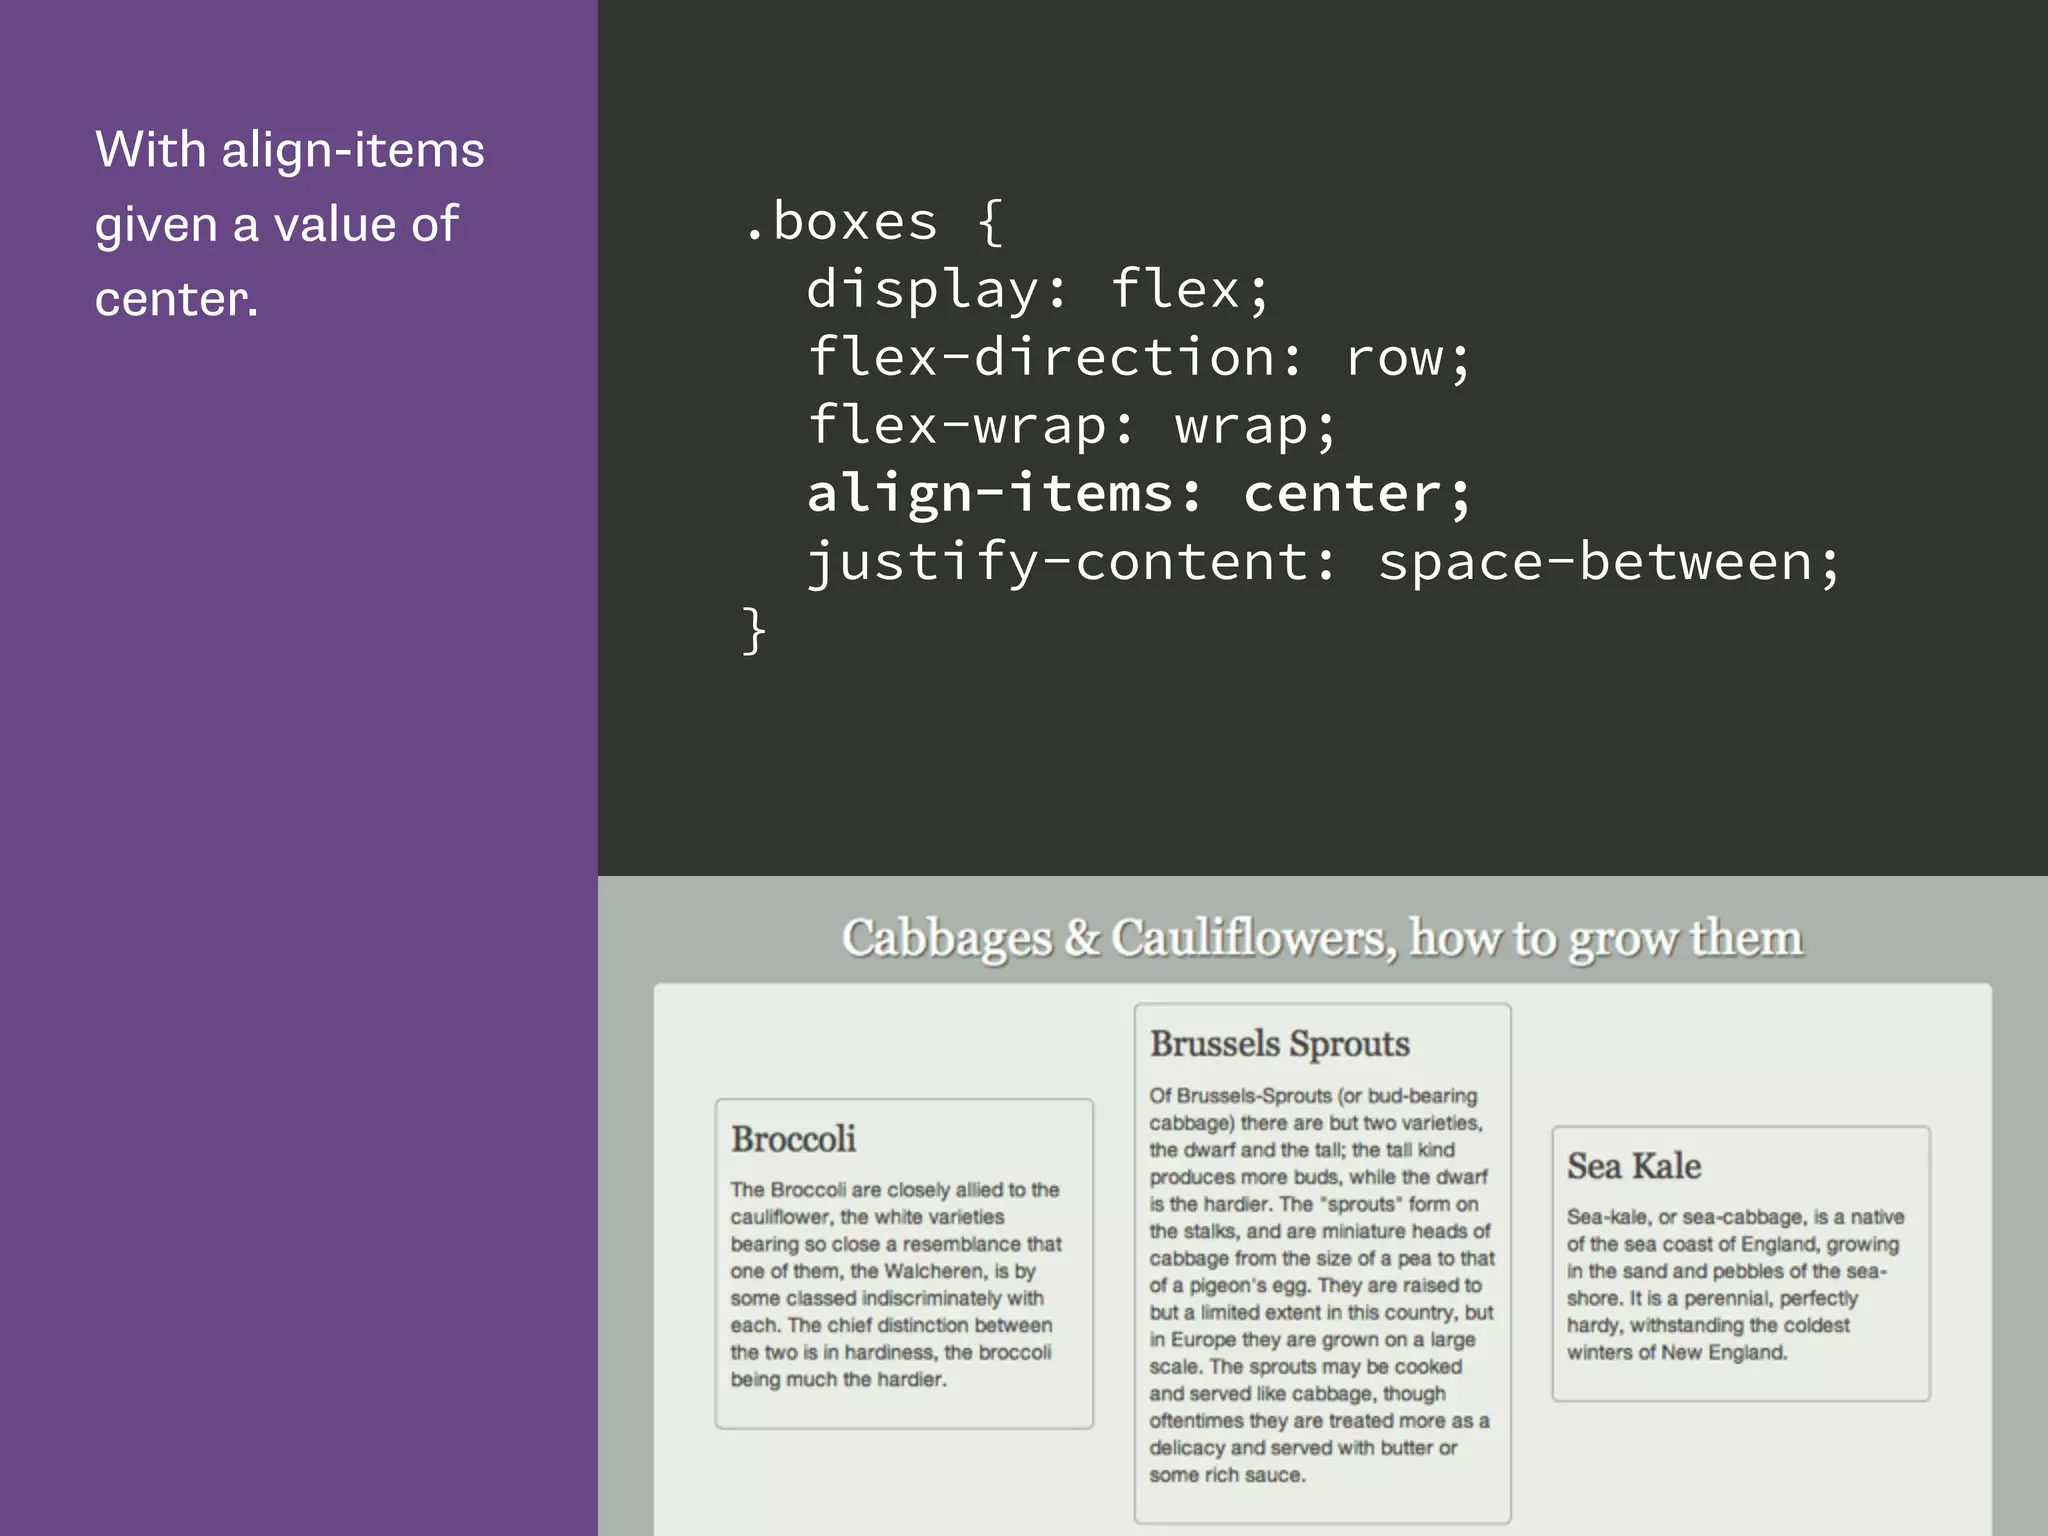Click the Sea Kale description paragraph
Image resolution: width=2048 pixels, height=1536 pixels.
[x=1735, y=1284]
